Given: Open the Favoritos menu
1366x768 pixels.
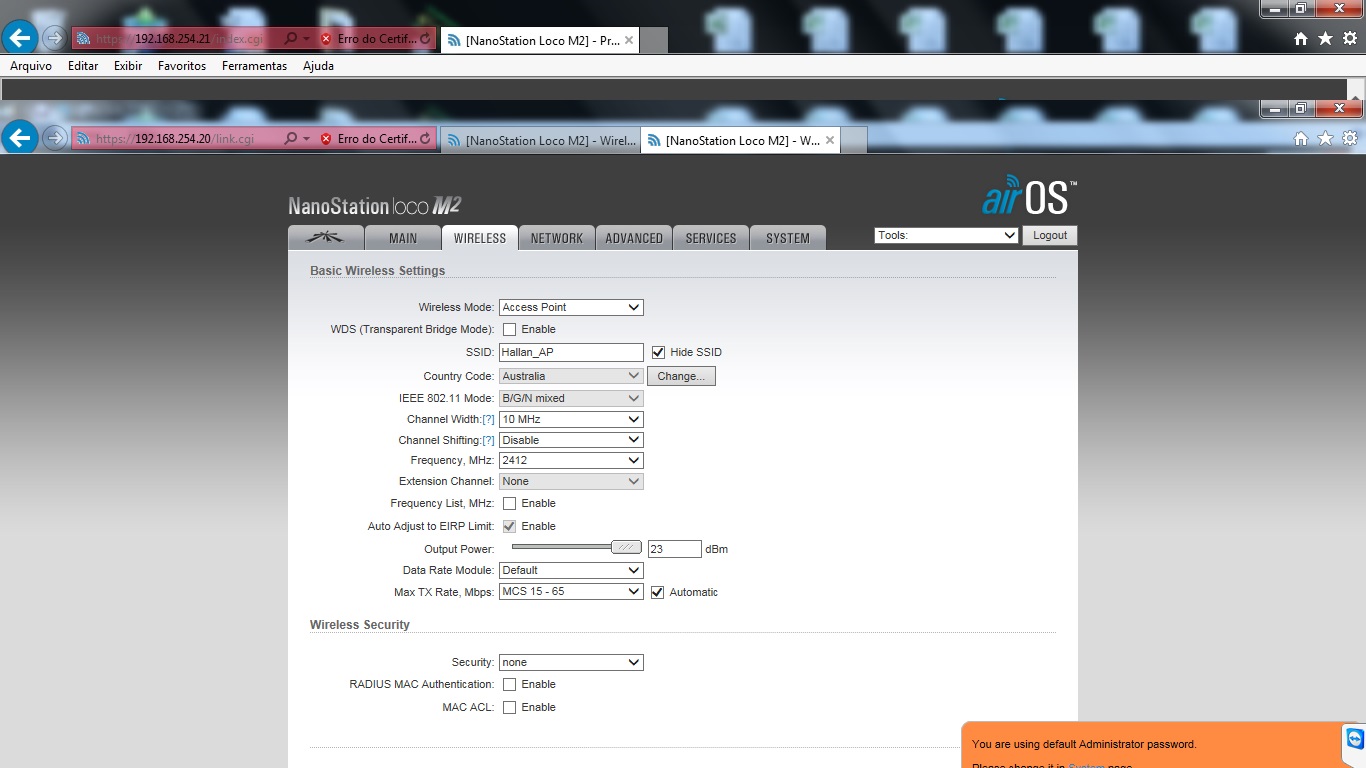Looking at the screenshot, I should pyautogui.click(x=182, y=66).
